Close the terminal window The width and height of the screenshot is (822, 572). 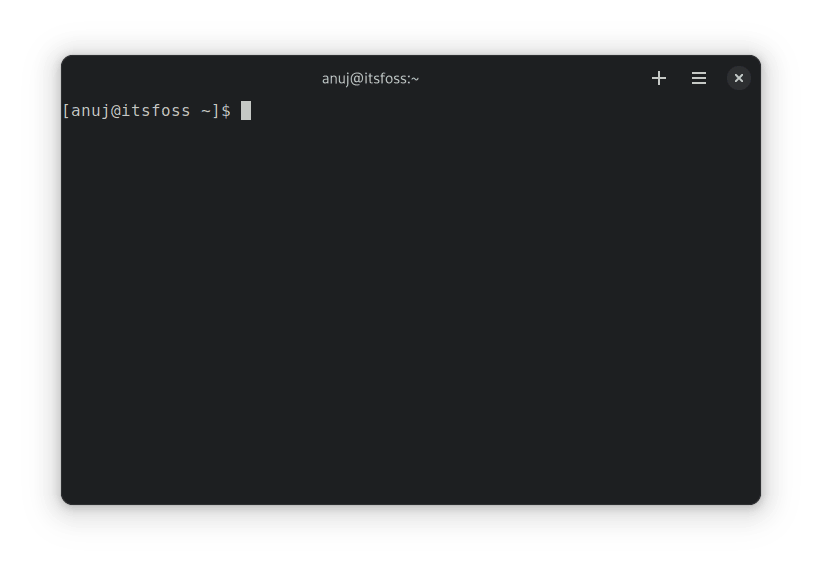point(739,78)
